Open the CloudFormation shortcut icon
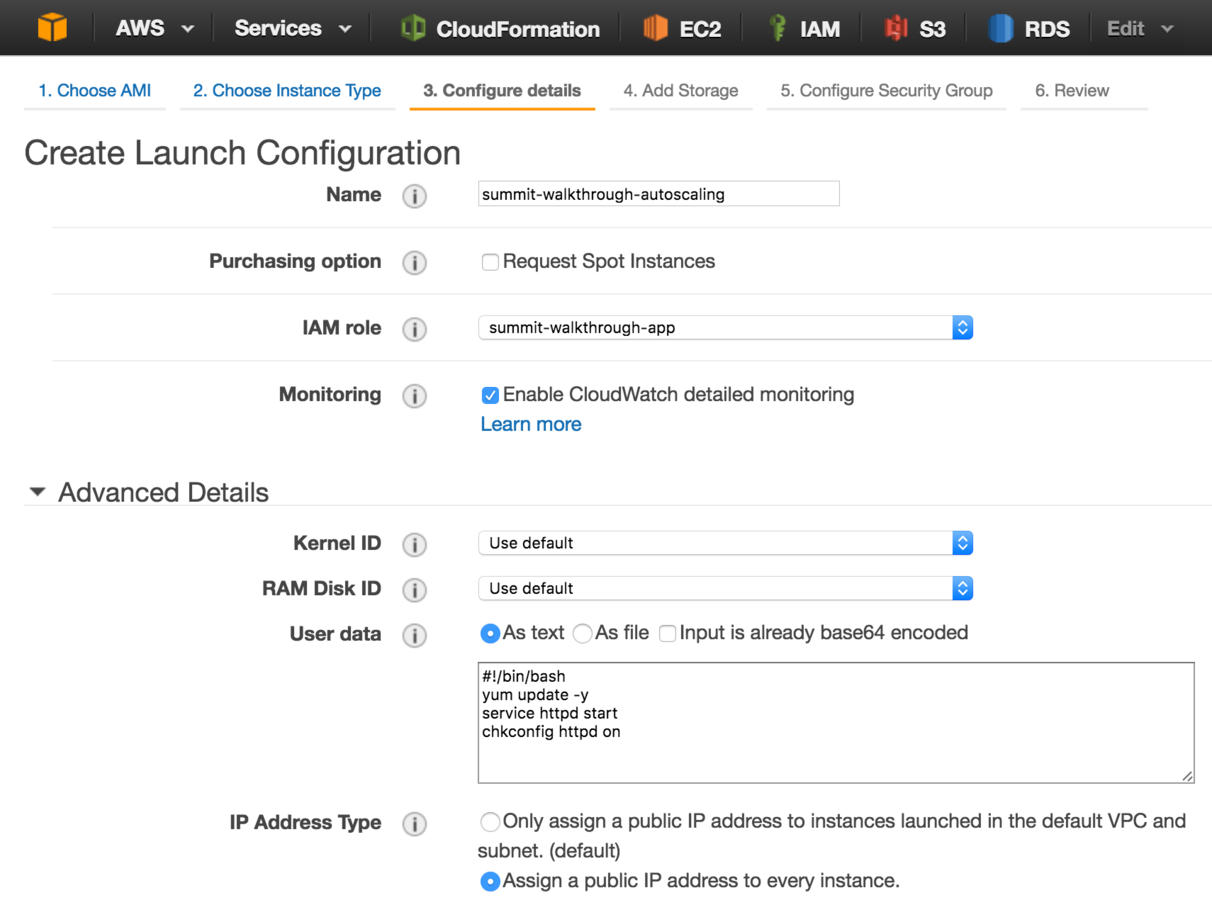This screenshot has height=900, width=1212. 412,28
